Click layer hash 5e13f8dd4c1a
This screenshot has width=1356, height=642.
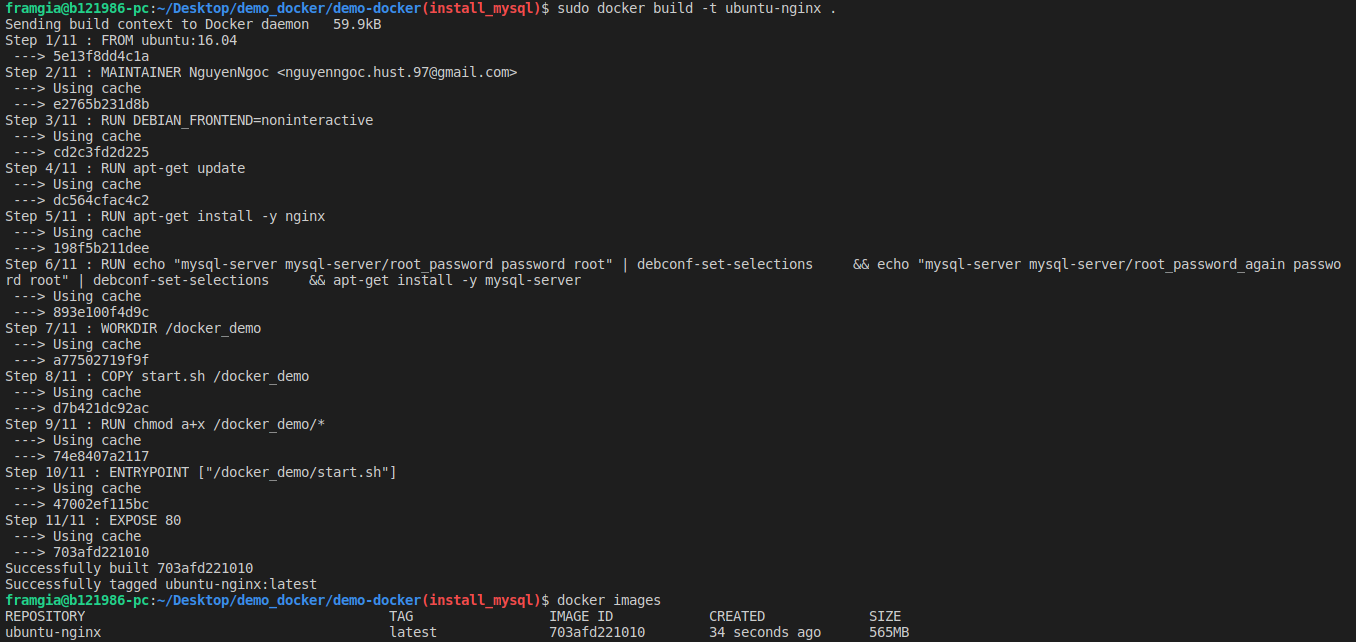click(101, 56)
